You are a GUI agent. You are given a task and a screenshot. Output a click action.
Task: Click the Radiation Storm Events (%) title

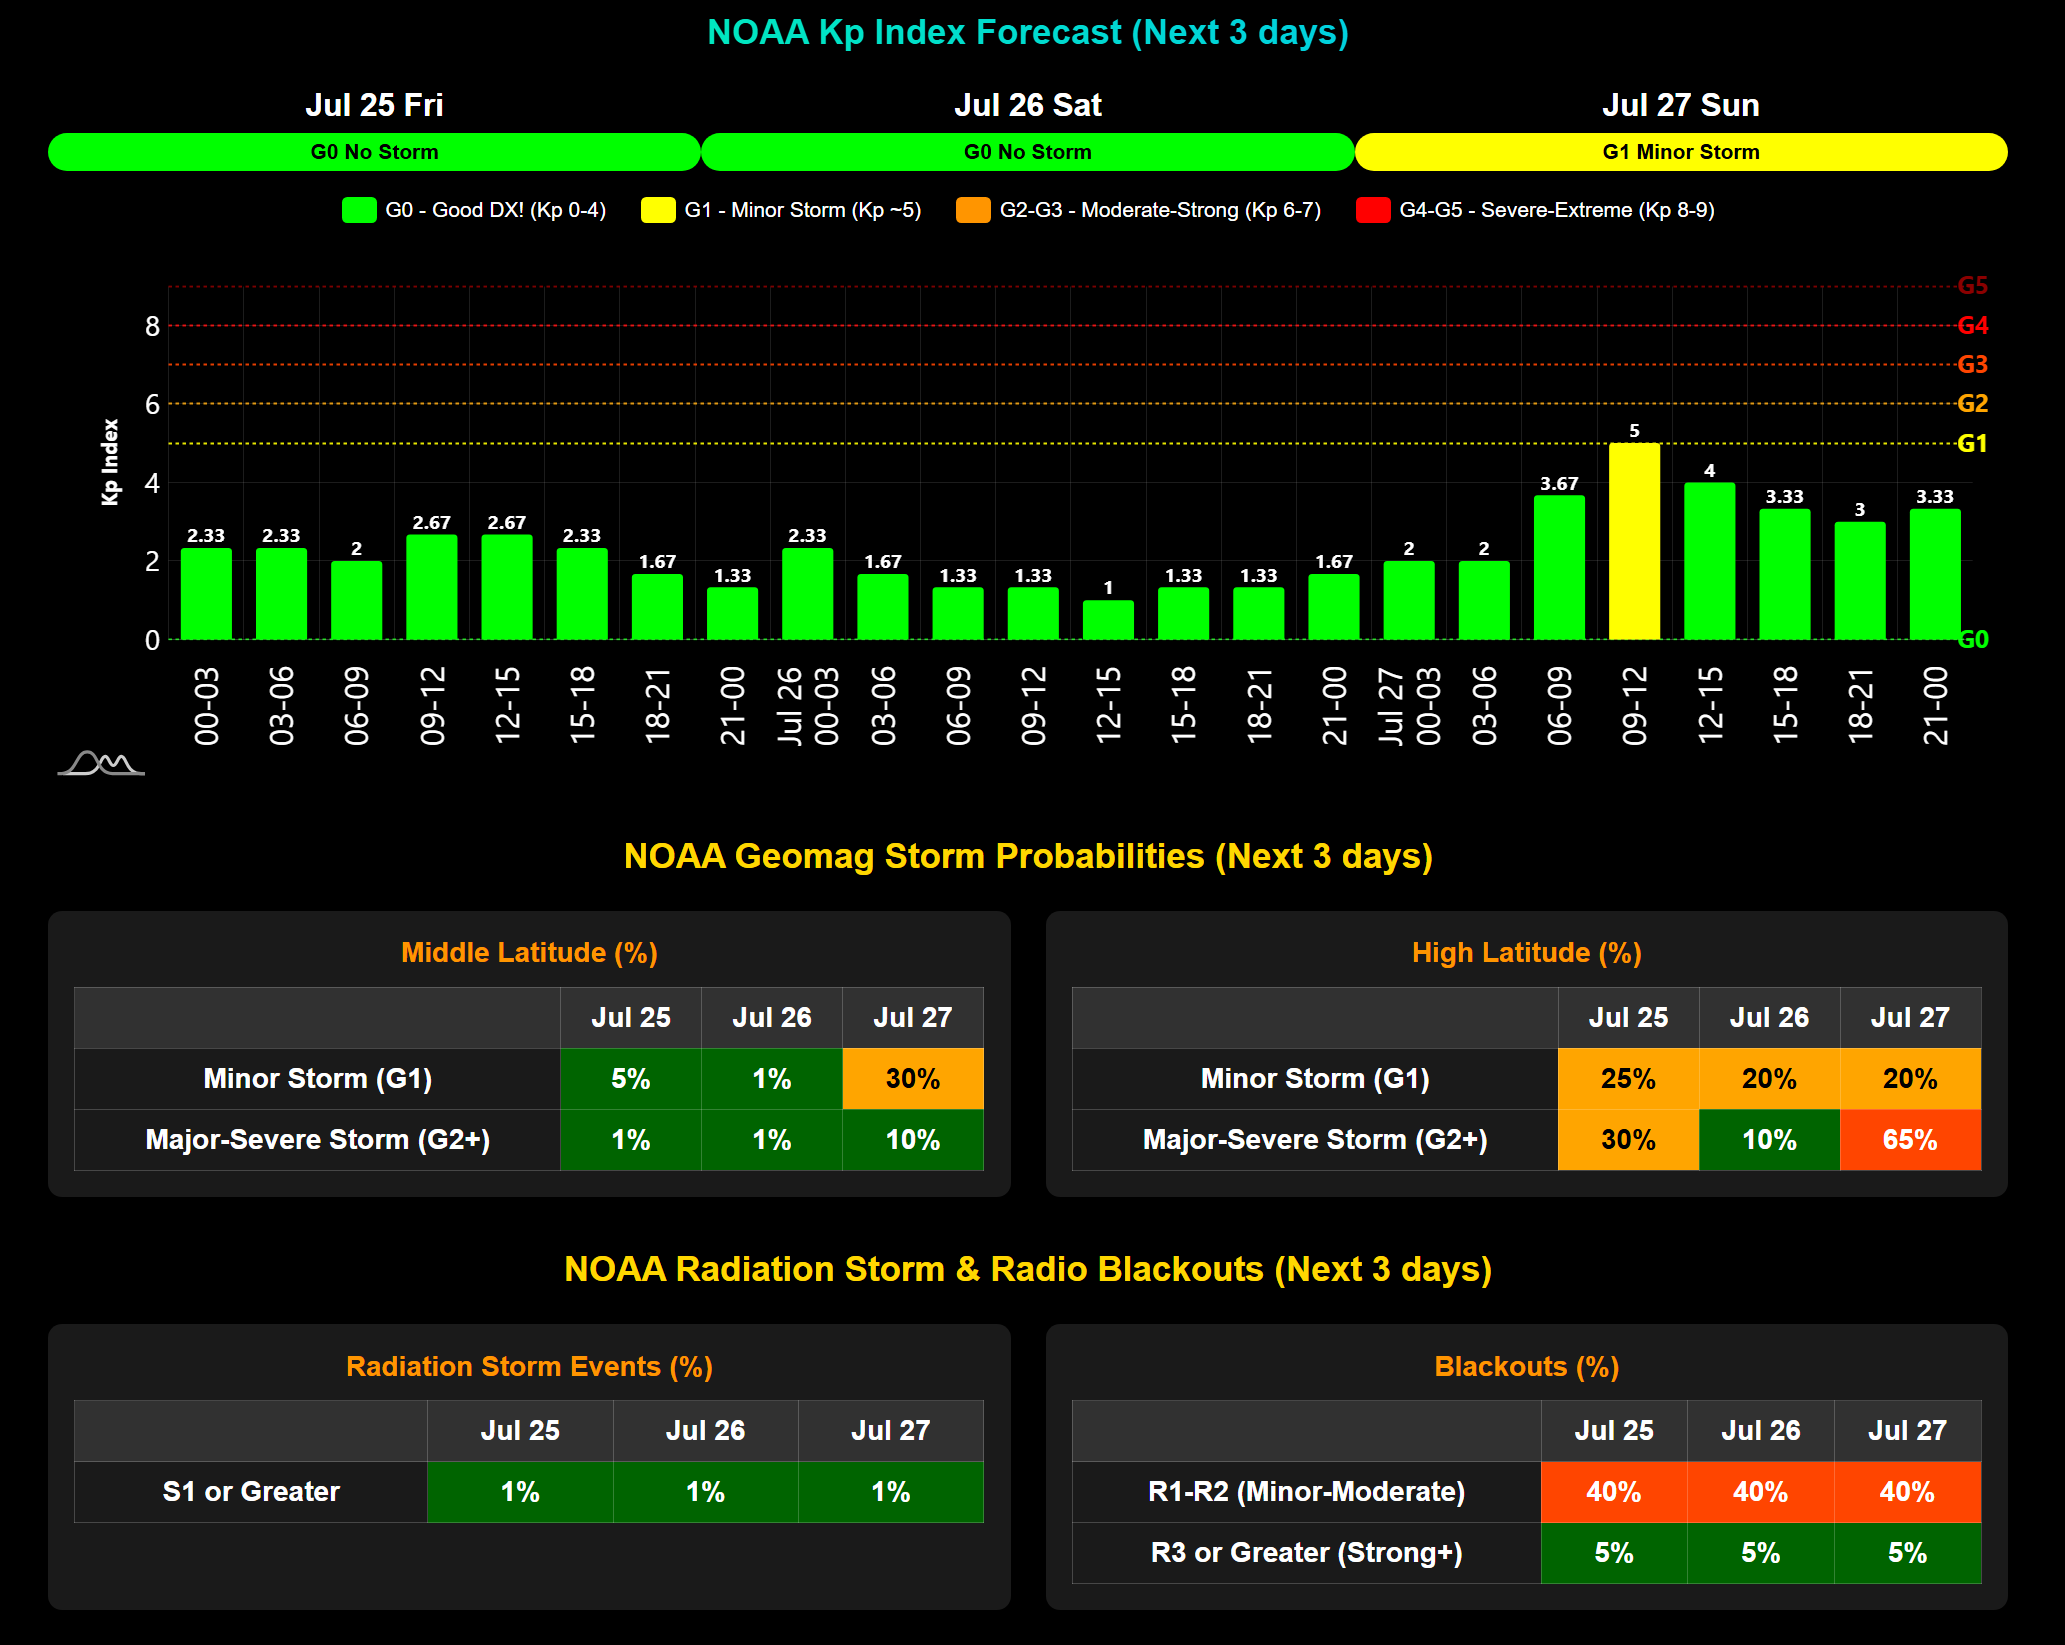click(529, 1366)
